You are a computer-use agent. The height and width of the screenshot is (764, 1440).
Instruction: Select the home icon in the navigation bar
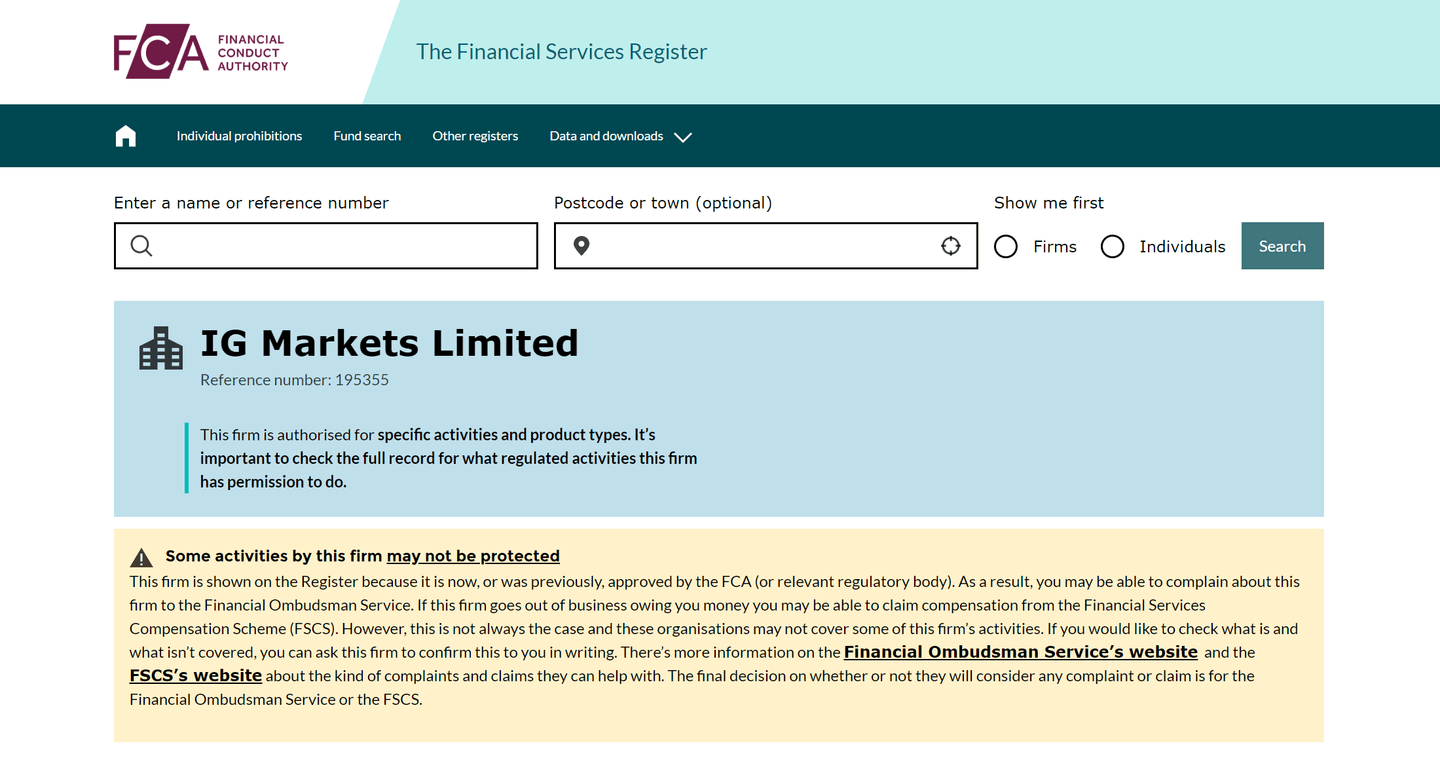[x=125, y=135]
